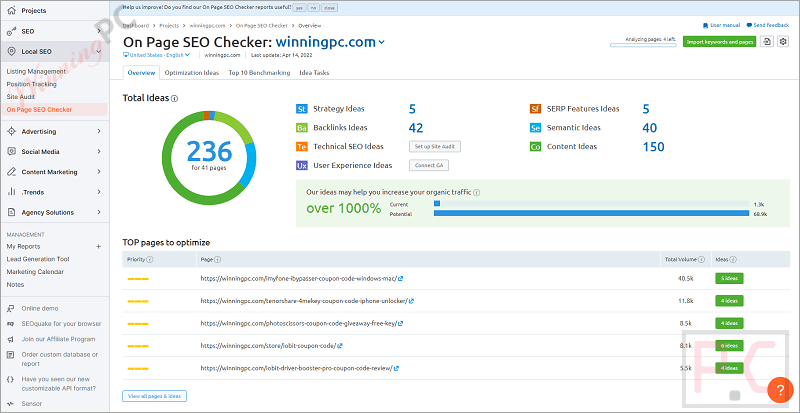Select Listing Management in sidebar
This screenshot has height=413, width=800.
click(x=36, y=71)
